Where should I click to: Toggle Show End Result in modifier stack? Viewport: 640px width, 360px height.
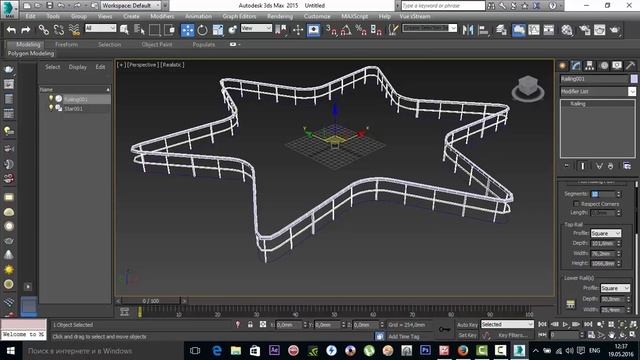pos(582,166)
